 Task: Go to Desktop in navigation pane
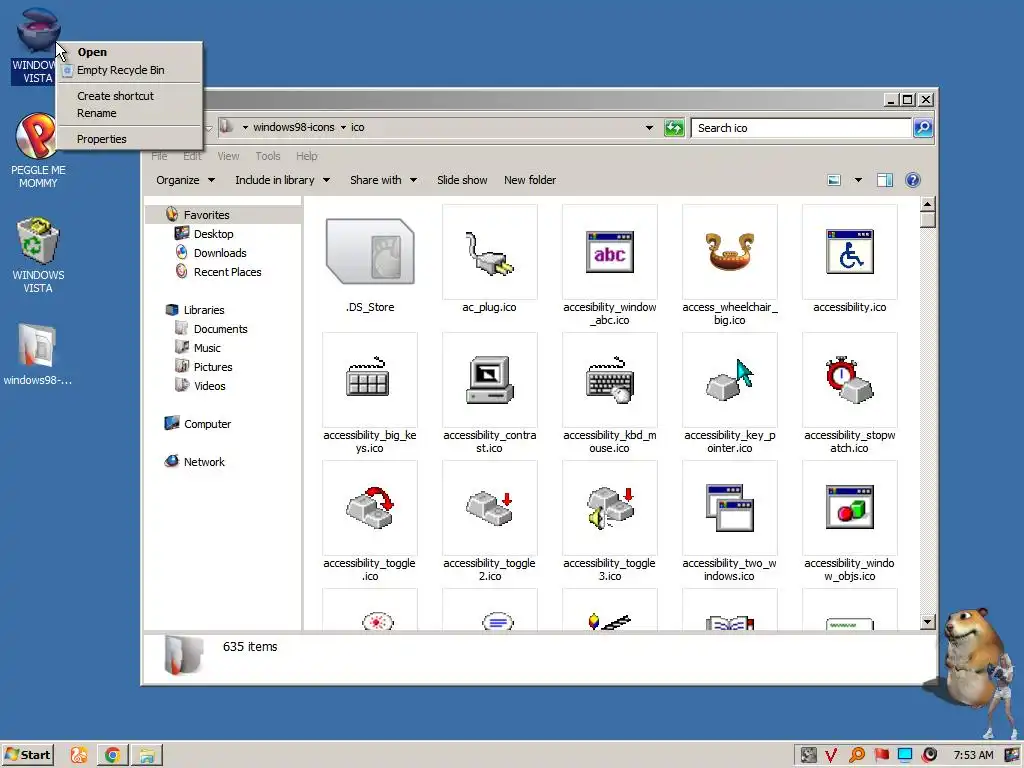pos(214,234)
